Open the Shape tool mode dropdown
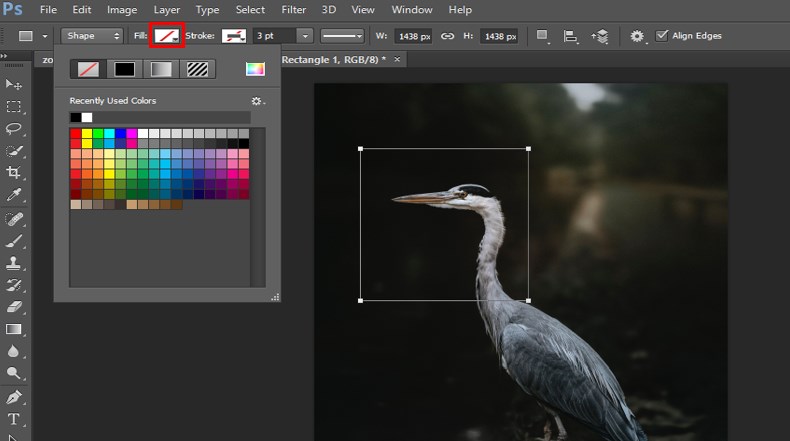This screenshot has height=441, width=790. 92,36
